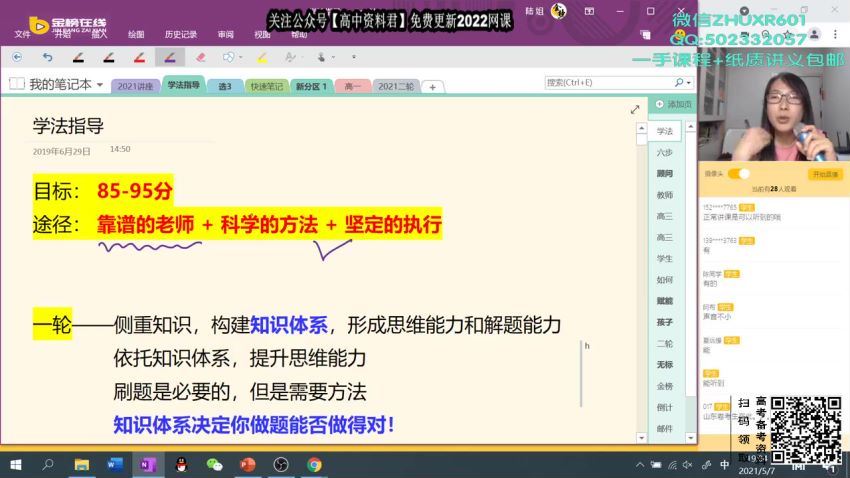This screenshot has height=478, width=850.
Task: Select the red pen tool
Action: pyautogui.click(x=139, y=57)
